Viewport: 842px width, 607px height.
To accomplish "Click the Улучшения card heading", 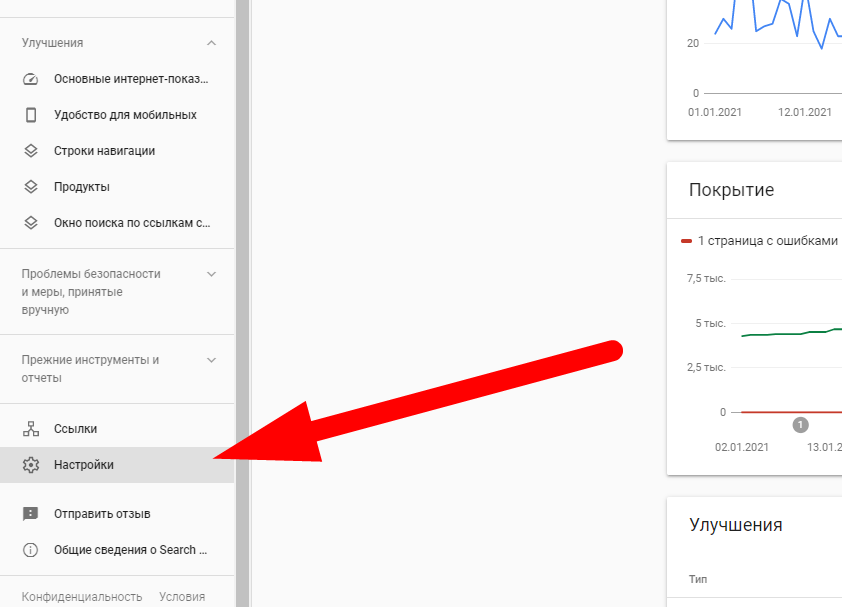I will point(736,525).
